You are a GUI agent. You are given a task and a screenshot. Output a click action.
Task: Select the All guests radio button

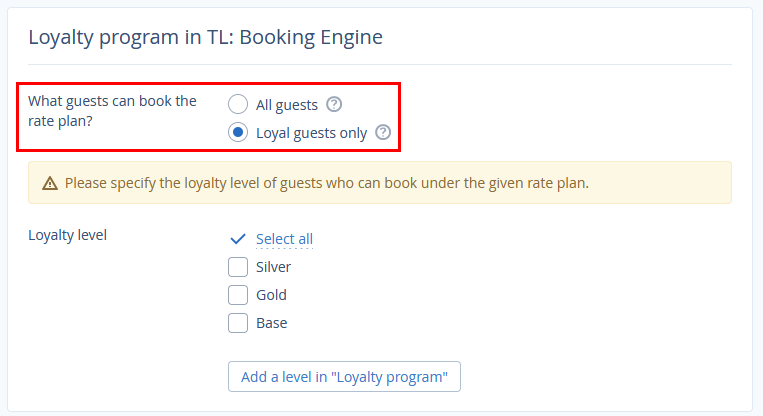(x=238, y=104)
